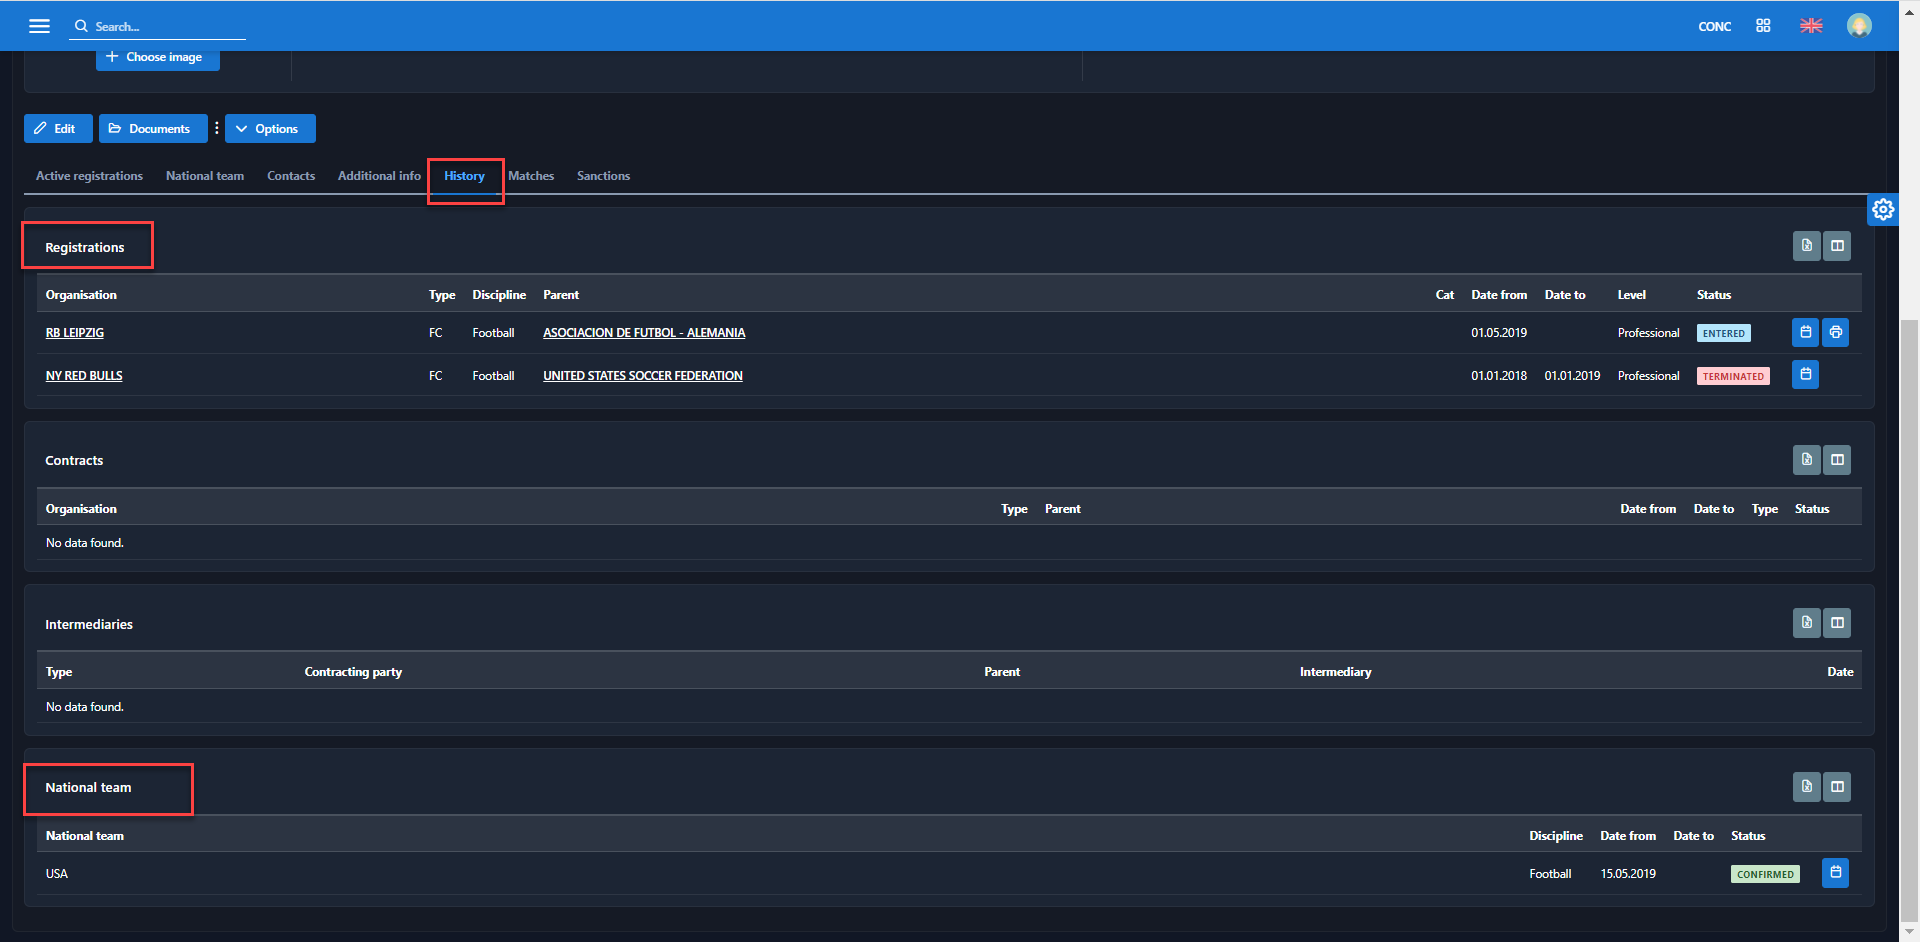The image size is (1920, 942).
Task: Open the three-dot more actions menu
Action: (x=216, y=129)
